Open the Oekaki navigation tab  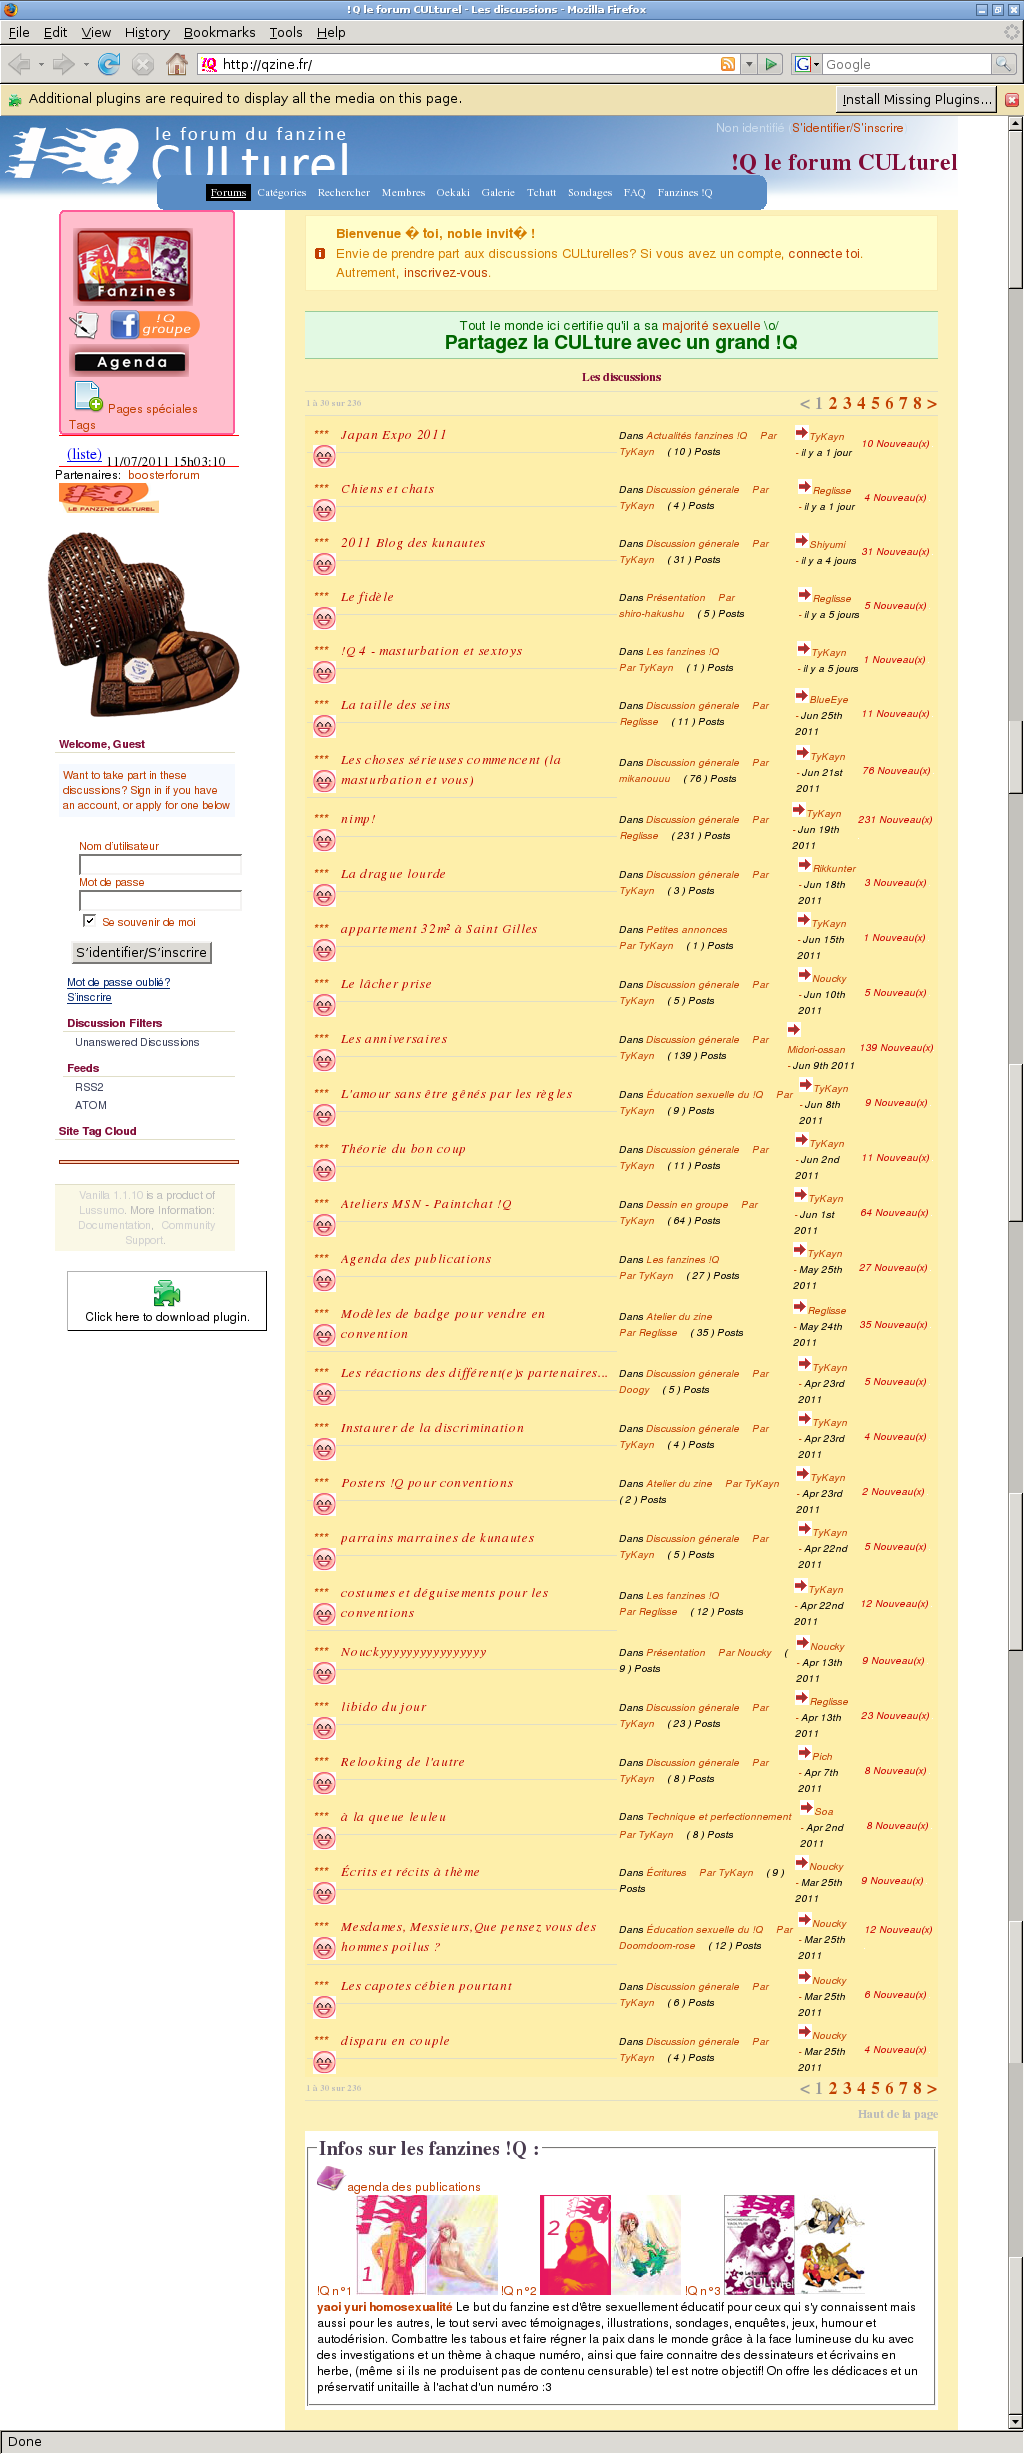click(453, 193)
